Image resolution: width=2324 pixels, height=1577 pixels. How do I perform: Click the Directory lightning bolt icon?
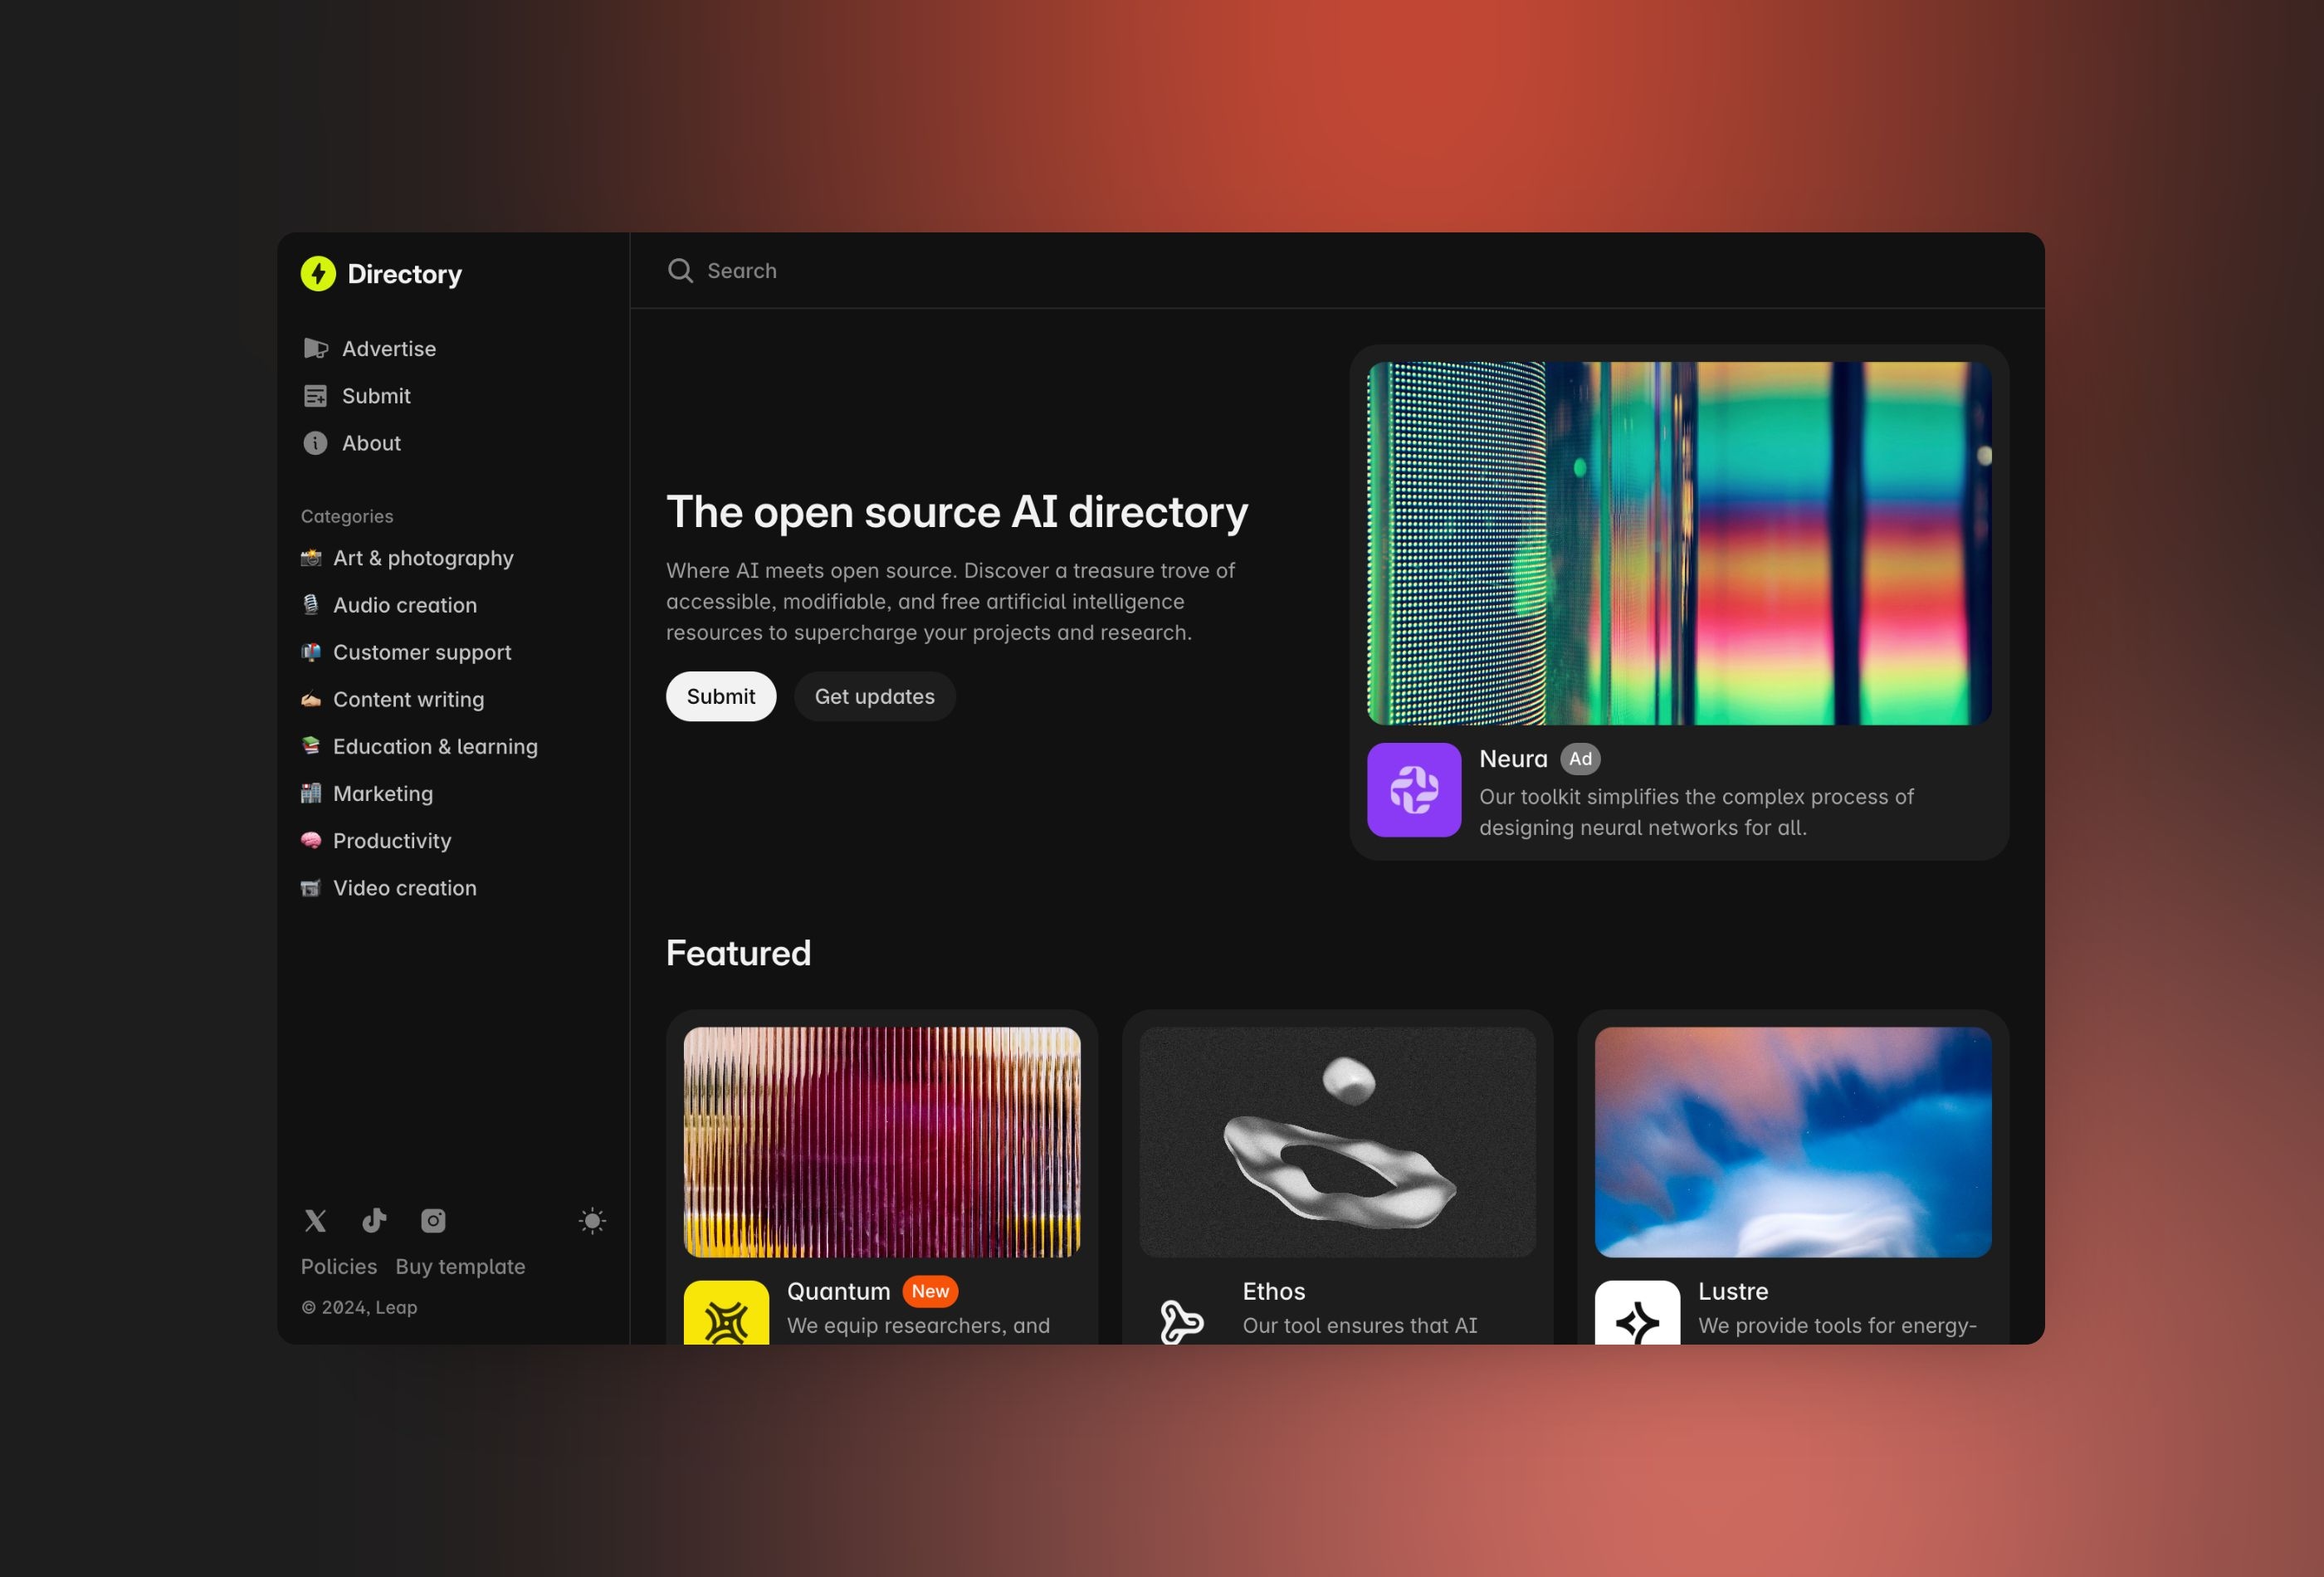tap(317, 273)
